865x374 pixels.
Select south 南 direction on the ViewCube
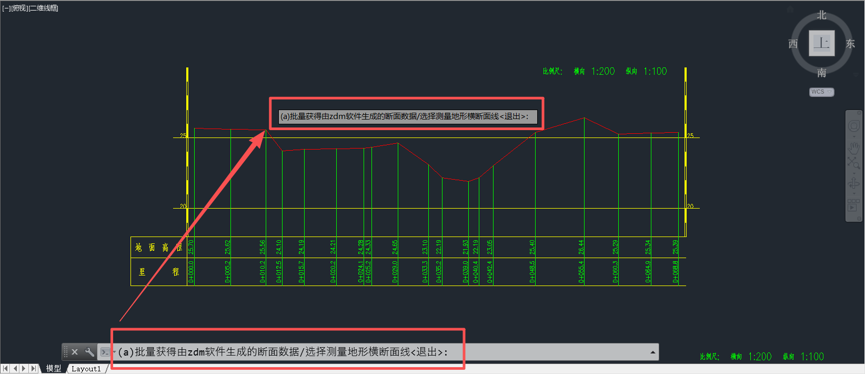pos(821,72)
